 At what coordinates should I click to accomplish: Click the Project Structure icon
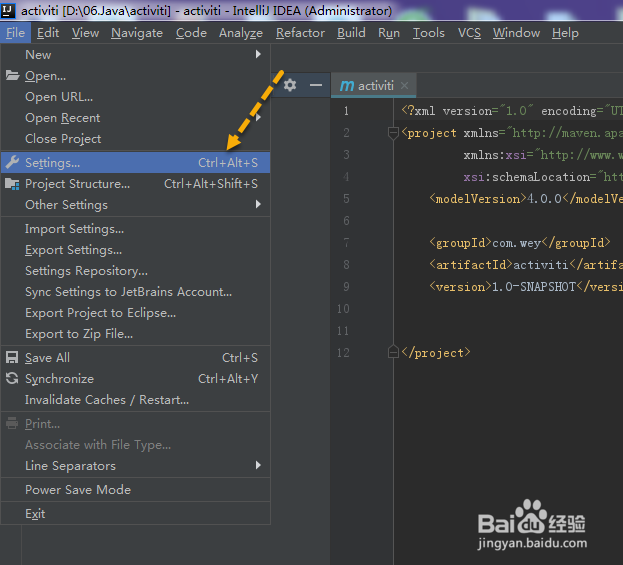[x=12, y=184]
